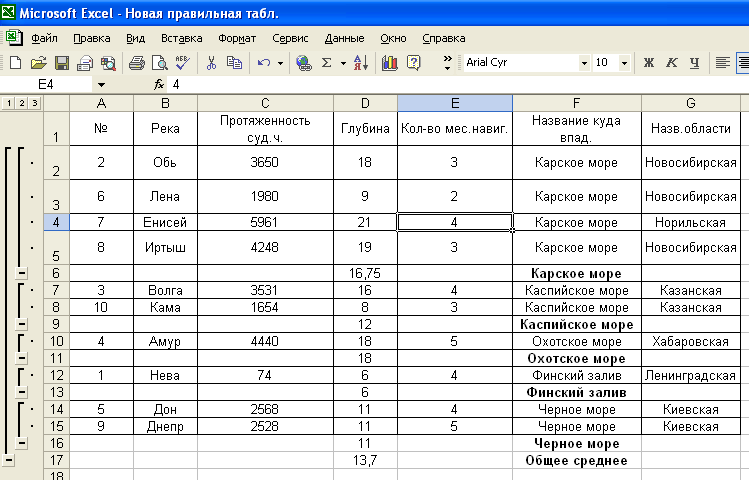Image resolution: width=749 pixels, height=480 pixels.
Task: Show outline level 3 button
Action: [34, 103]
